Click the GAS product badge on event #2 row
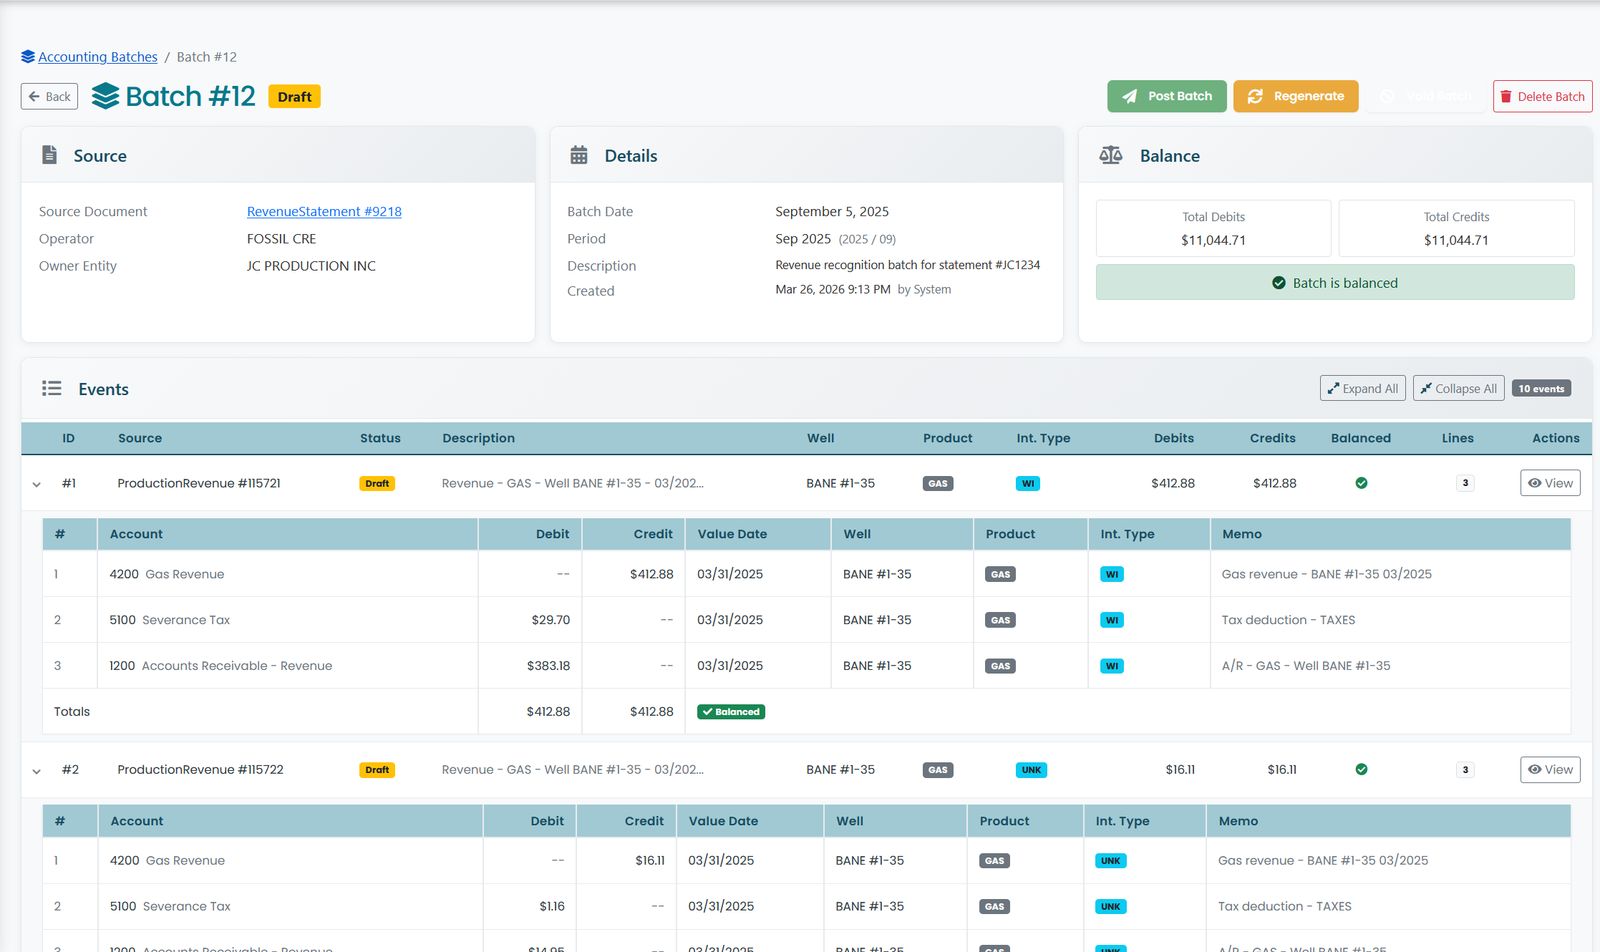 938,770
